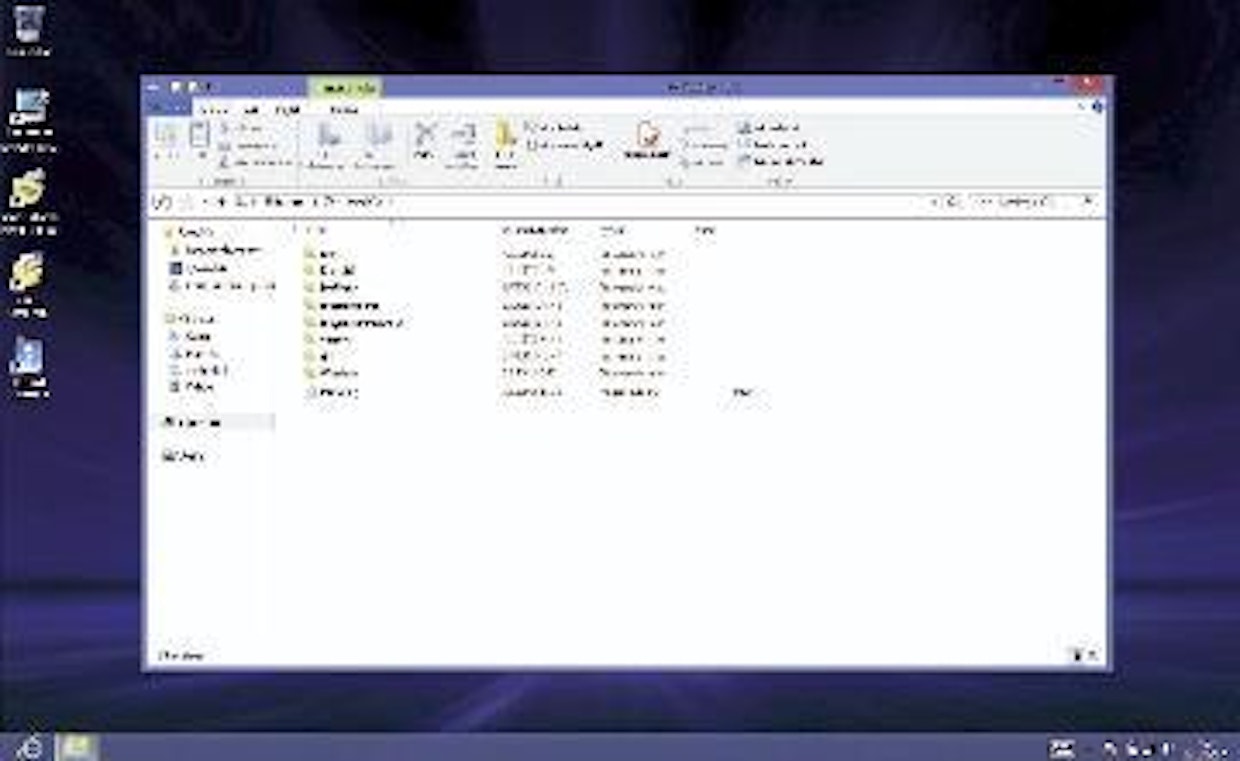1240x761 pixels.
Task: Click the Move to icon
Action: [328, 137]
